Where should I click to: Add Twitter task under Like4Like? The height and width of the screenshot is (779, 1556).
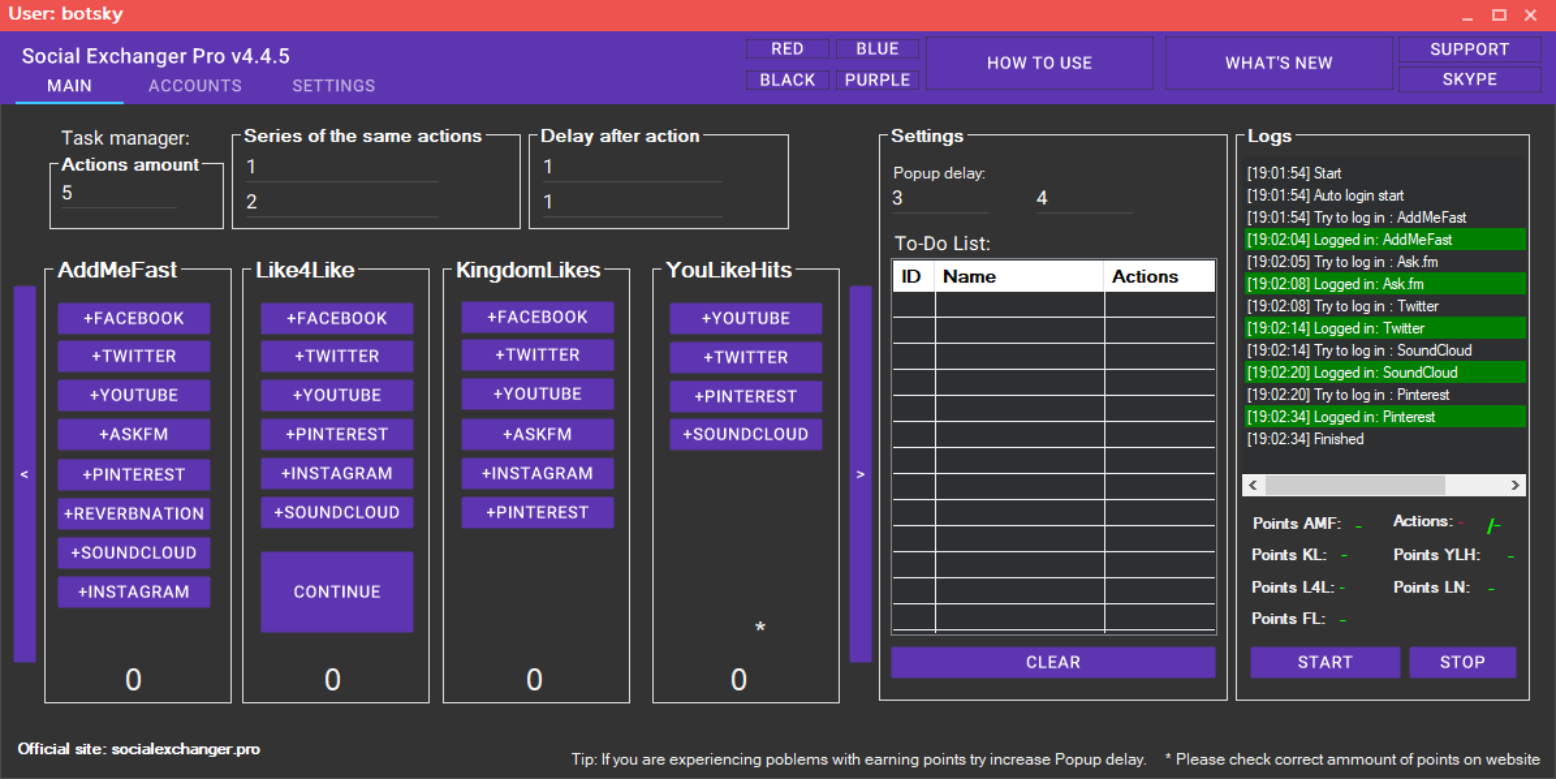(x=337, y=356)
